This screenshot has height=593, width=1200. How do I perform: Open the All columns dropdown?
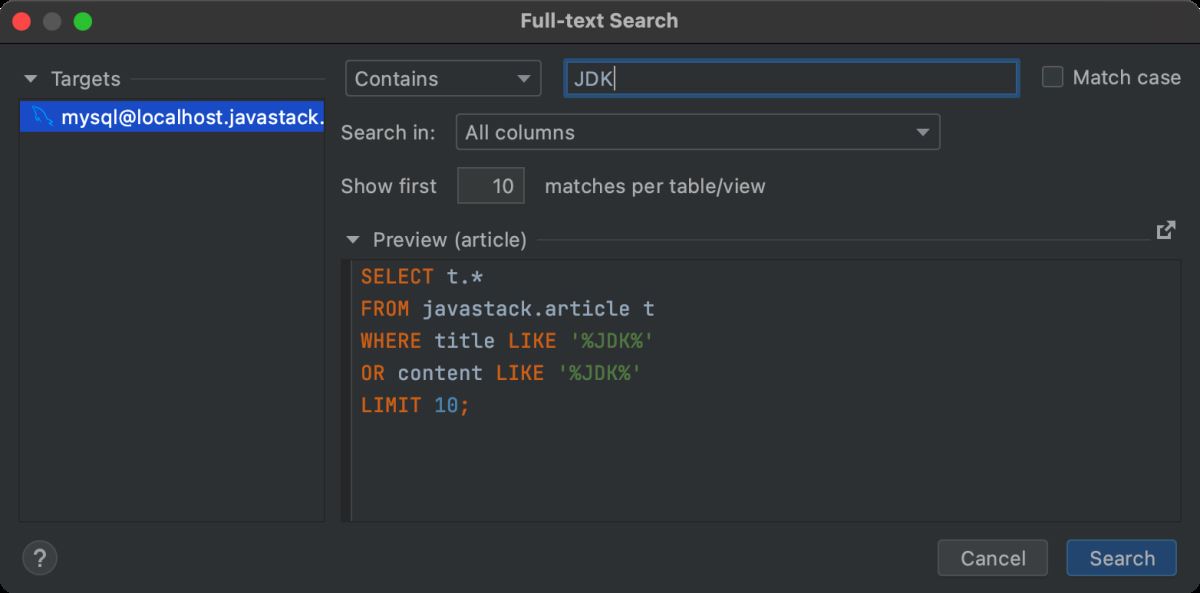pyautogui.click(x=697, y=132)
